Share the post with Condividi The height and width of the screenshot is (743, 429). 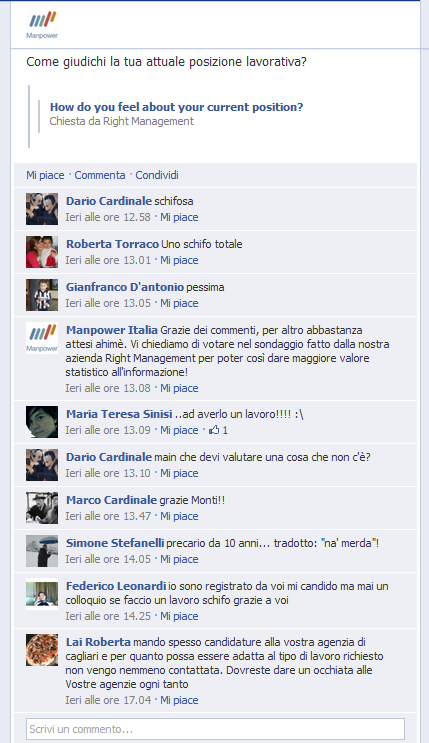[157, 175]
